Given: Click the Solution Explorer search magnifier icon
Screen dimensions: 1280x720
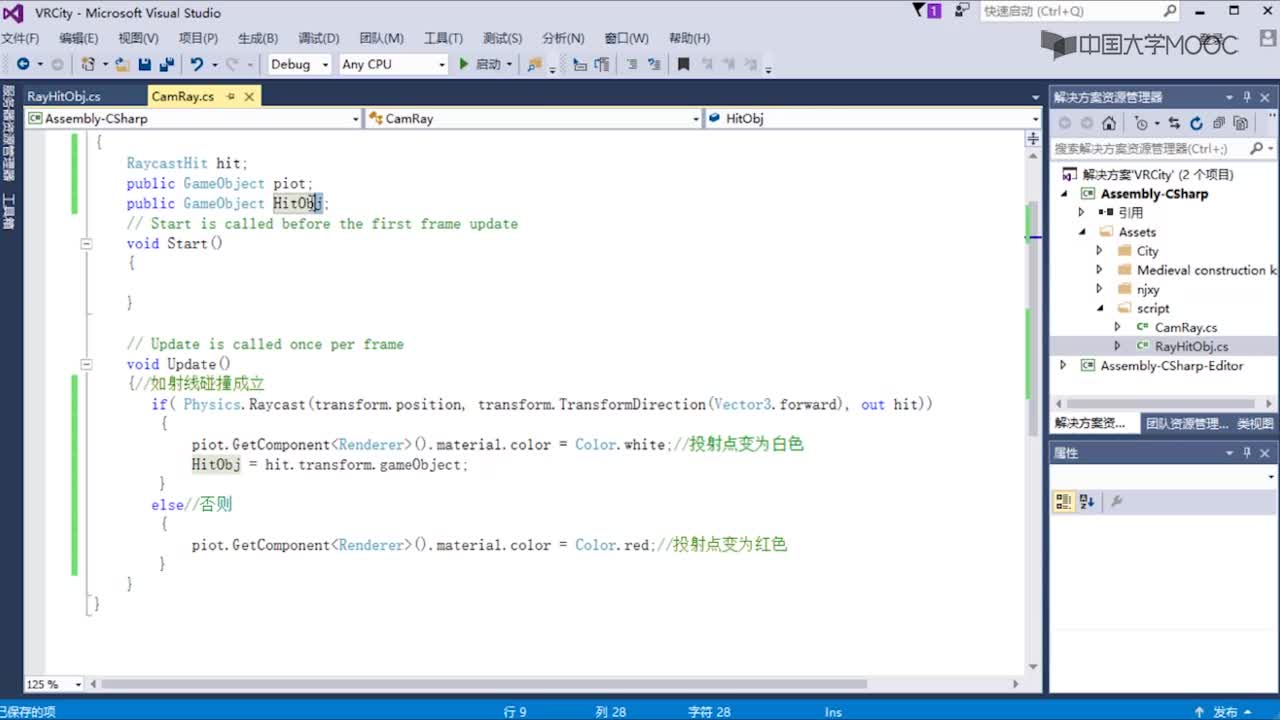Looking at the screenshot, I should [x=1257, y=148].
